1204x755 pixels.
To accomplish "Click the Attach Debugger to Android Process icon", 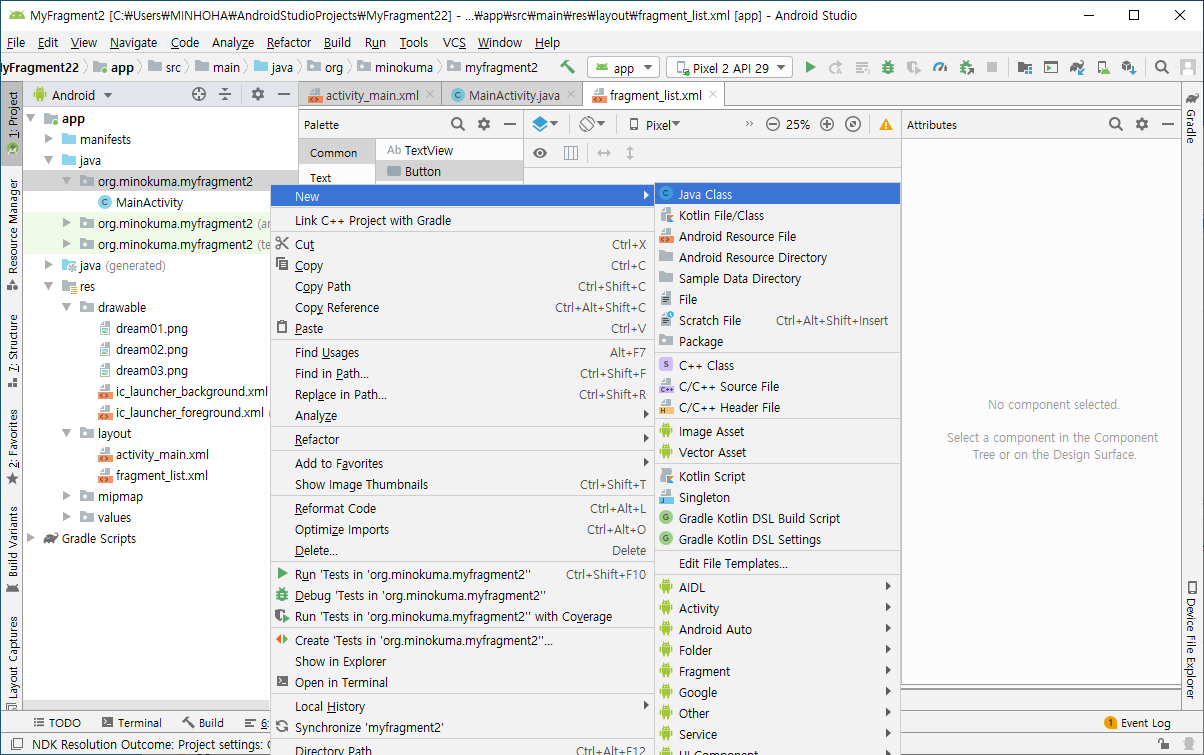I will 966,67.
